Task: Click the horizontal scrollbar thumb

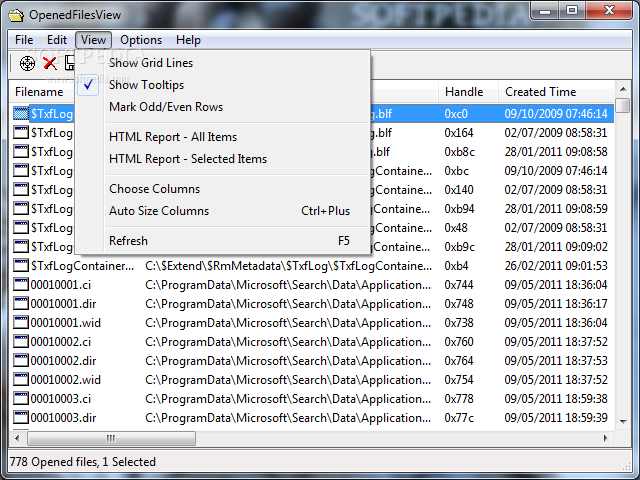Action: coord(111,438)
